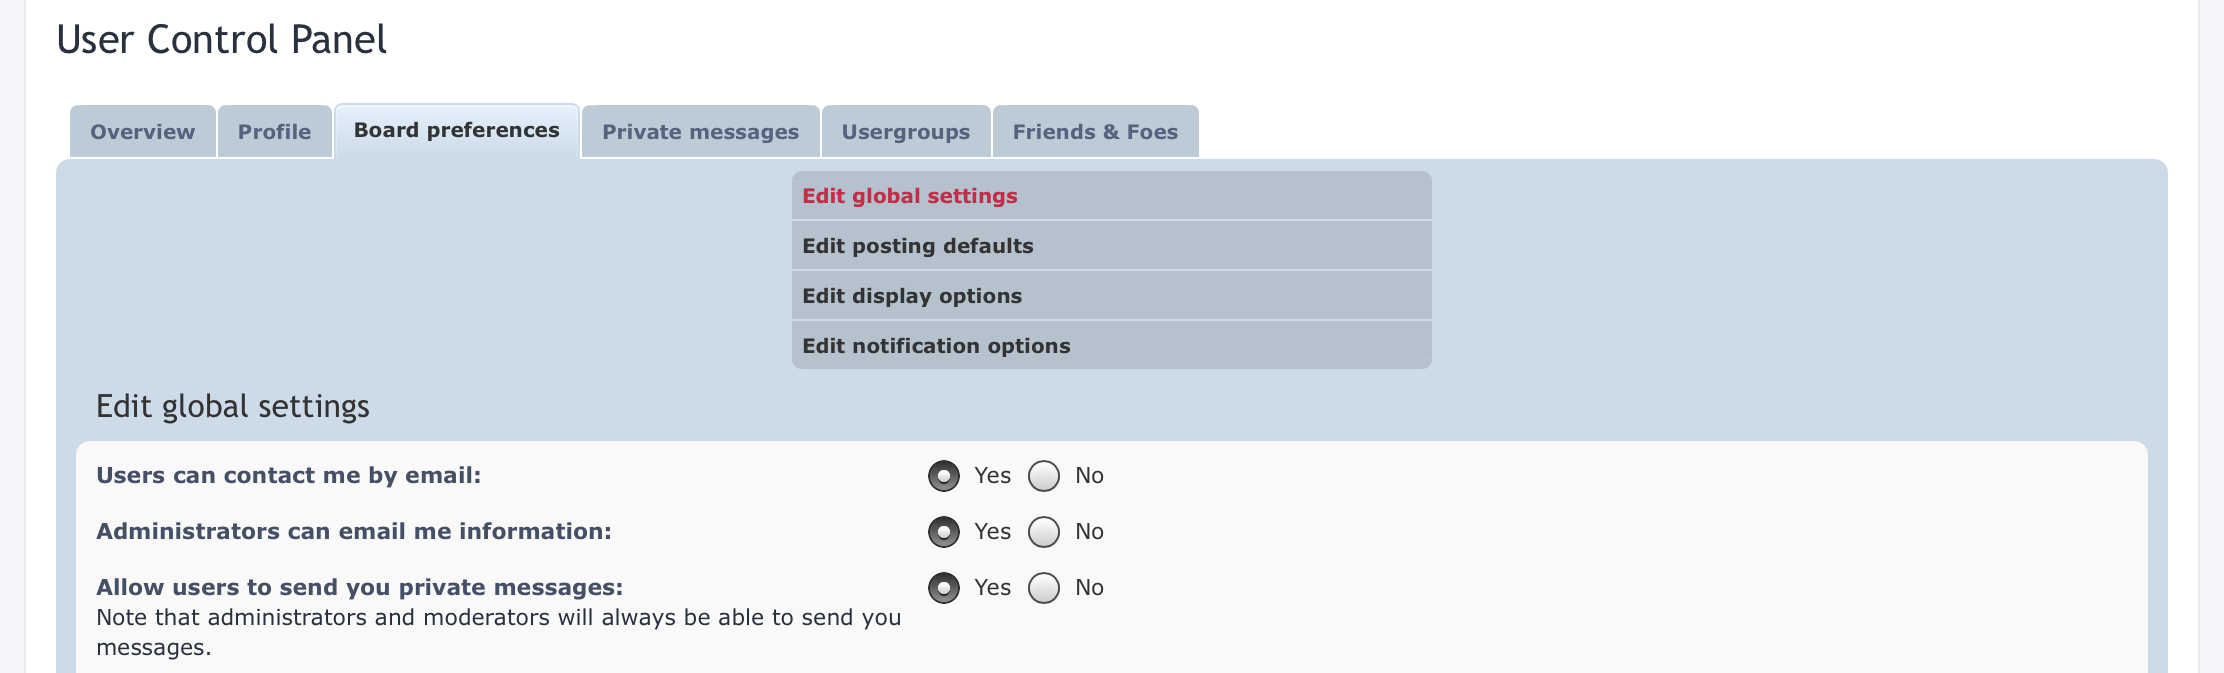This screenshot has width=2224, height=673.
Task: Open the Overview tab
Action: tap(142, 132)
